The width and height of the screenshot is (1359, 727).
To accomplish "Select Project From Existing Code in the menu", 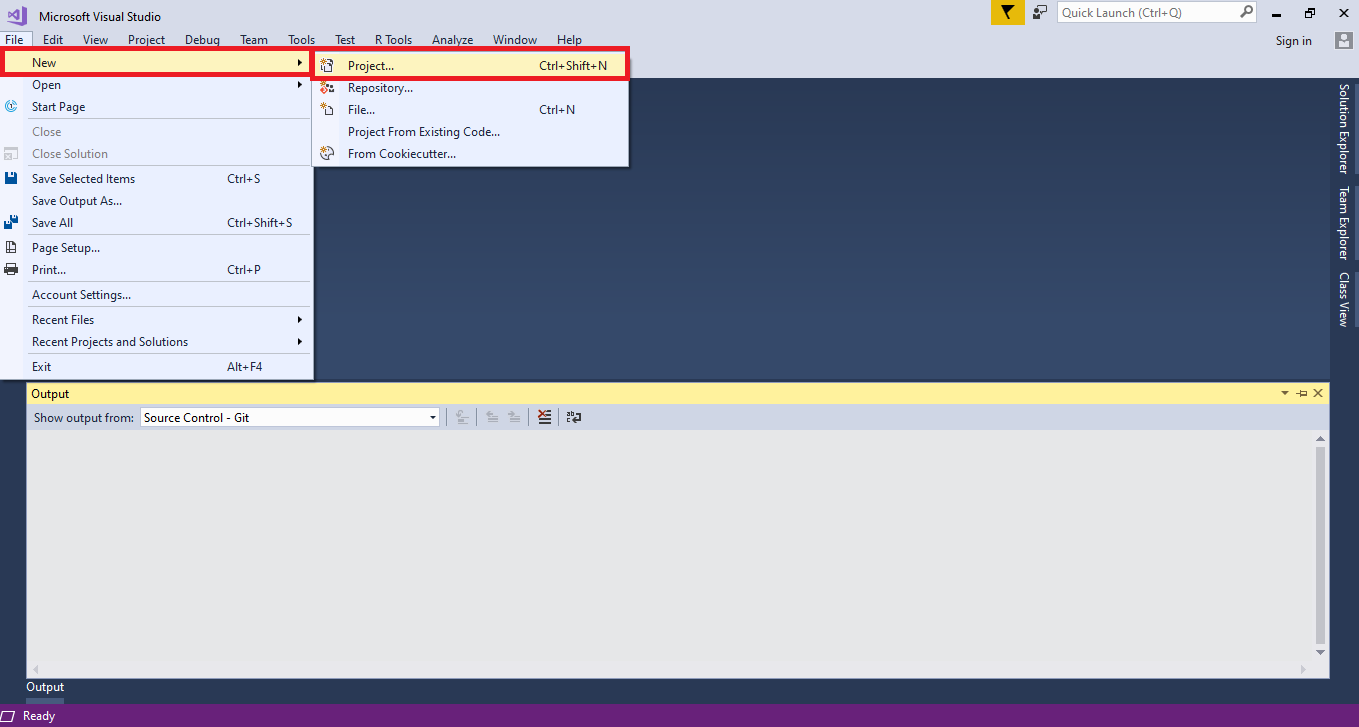I will (424, 131).
